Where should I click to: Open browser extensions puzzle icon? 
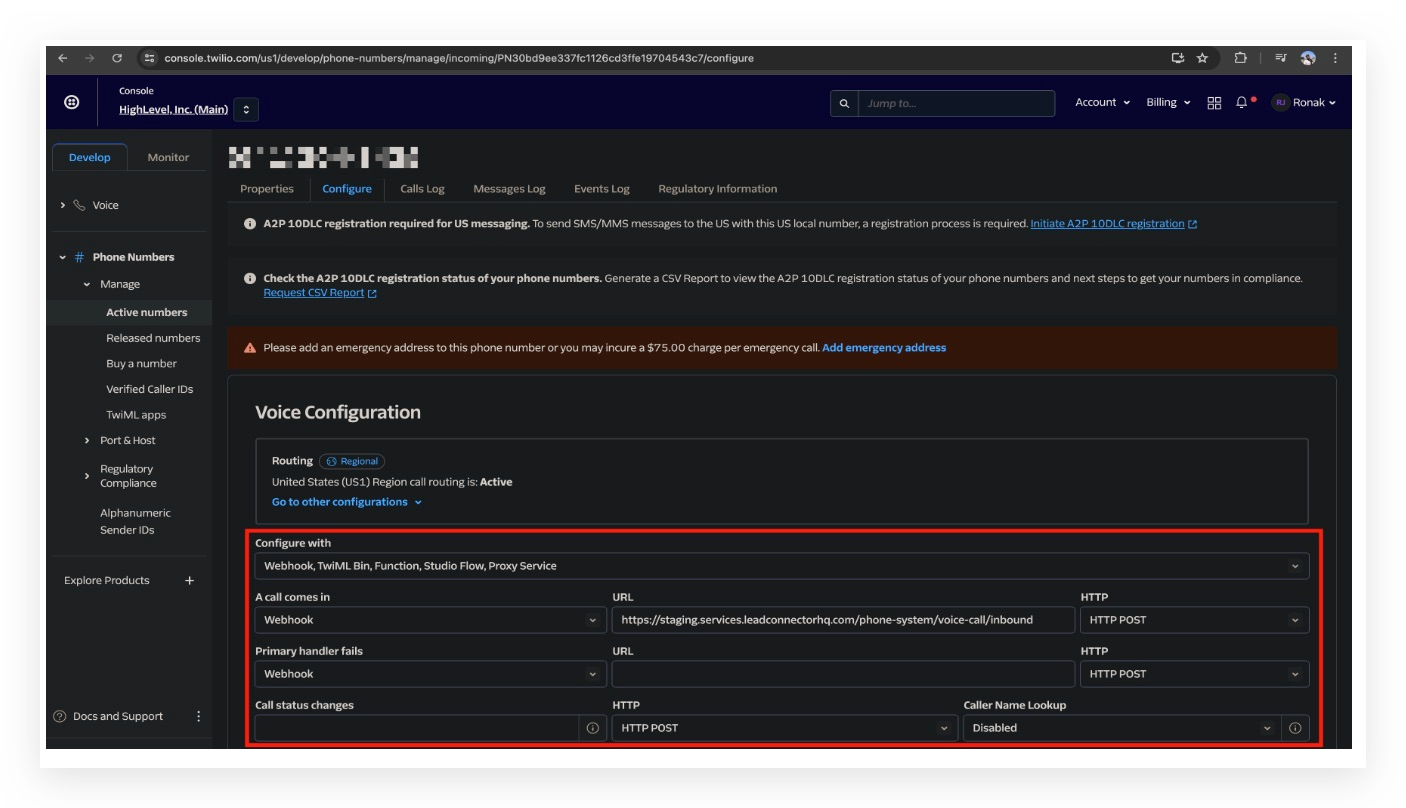tap(1241, 58)
